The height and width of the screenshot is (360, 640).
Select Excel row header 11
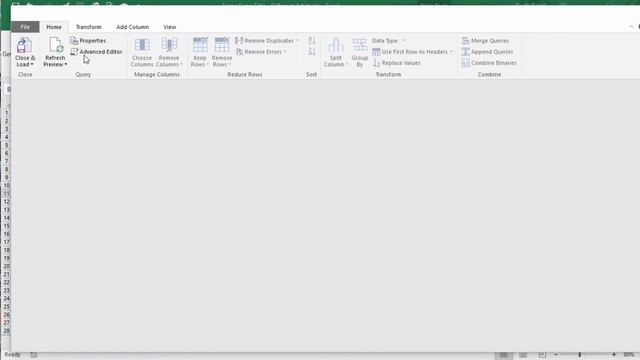coord(7,193)
